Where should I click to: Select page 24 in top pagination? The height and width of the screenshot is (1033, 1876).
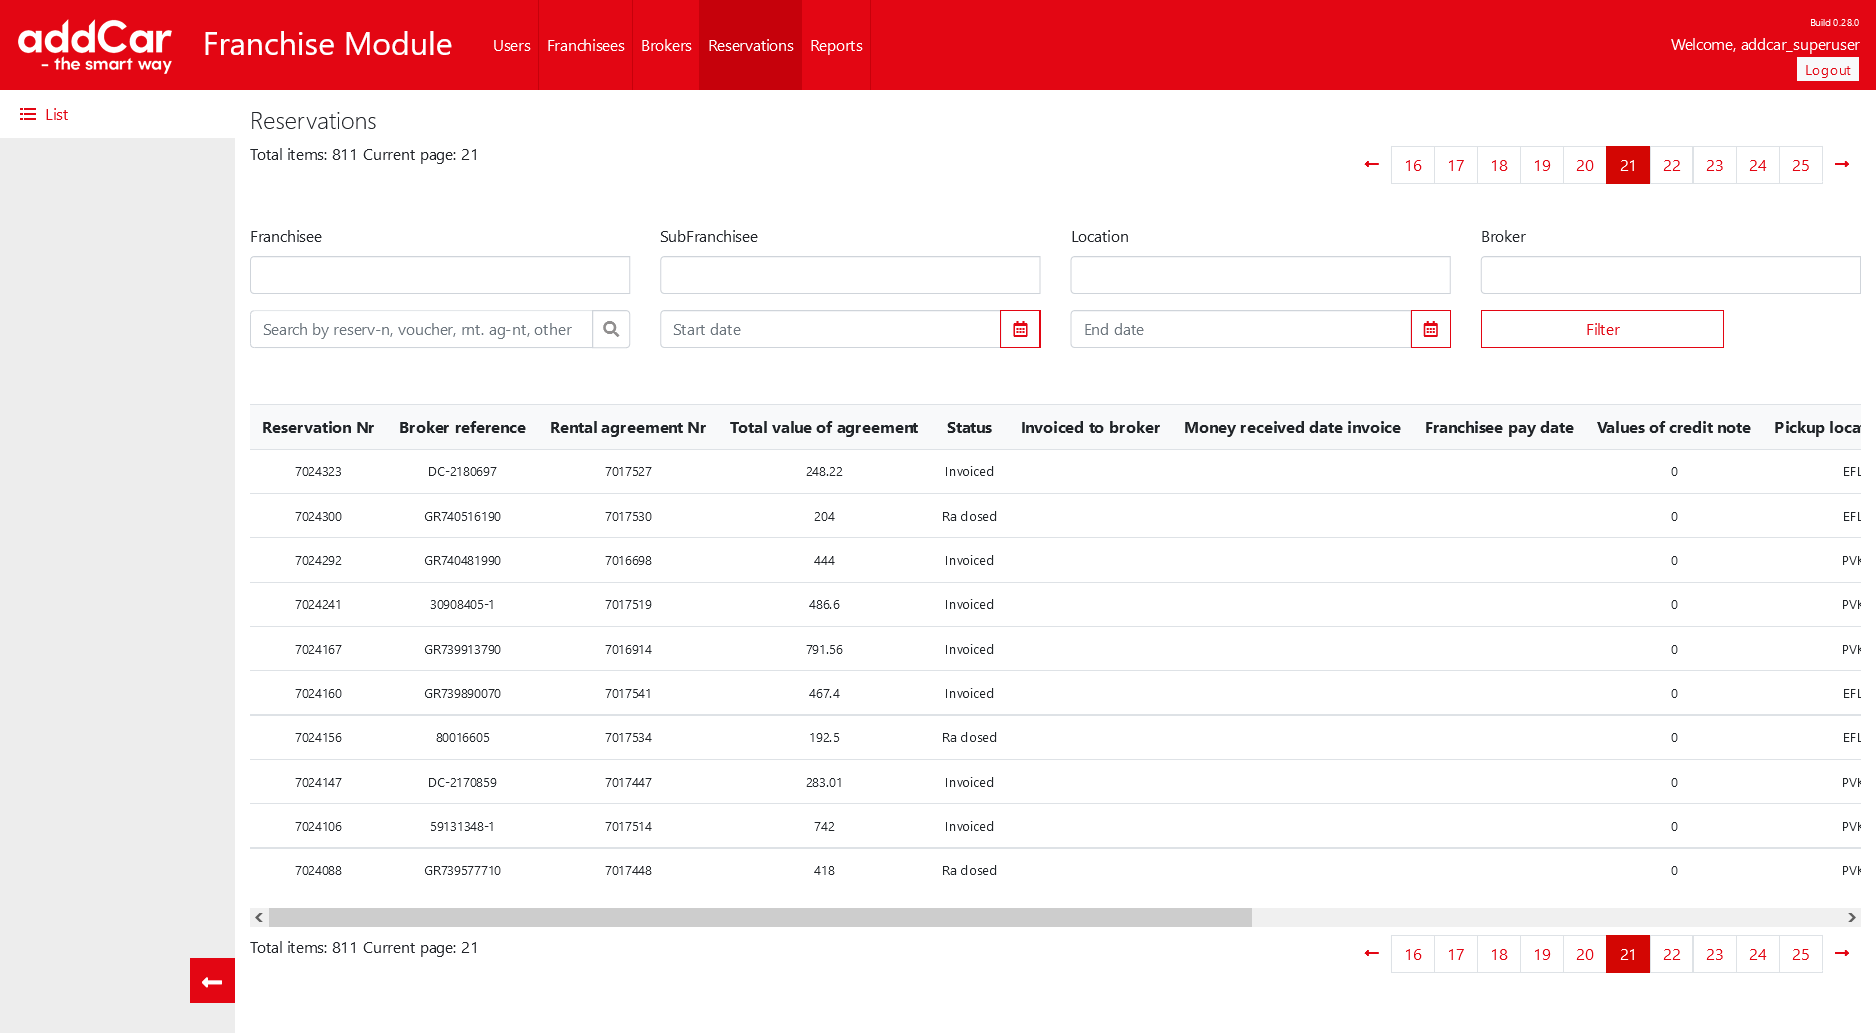1758,165
